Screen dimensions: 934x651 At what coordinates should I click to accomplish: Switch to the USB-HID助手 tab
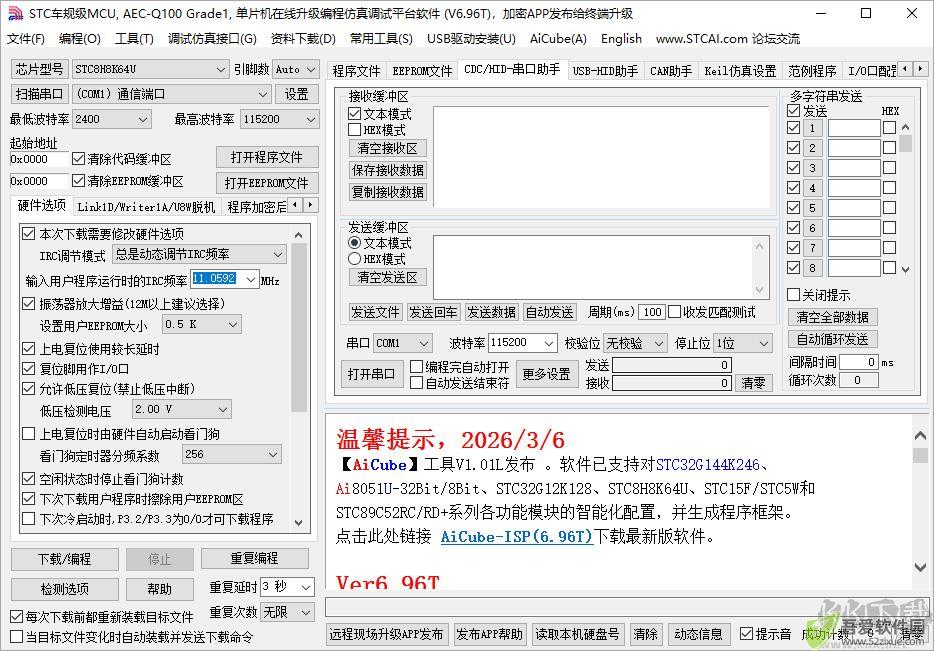click(605, 71)
